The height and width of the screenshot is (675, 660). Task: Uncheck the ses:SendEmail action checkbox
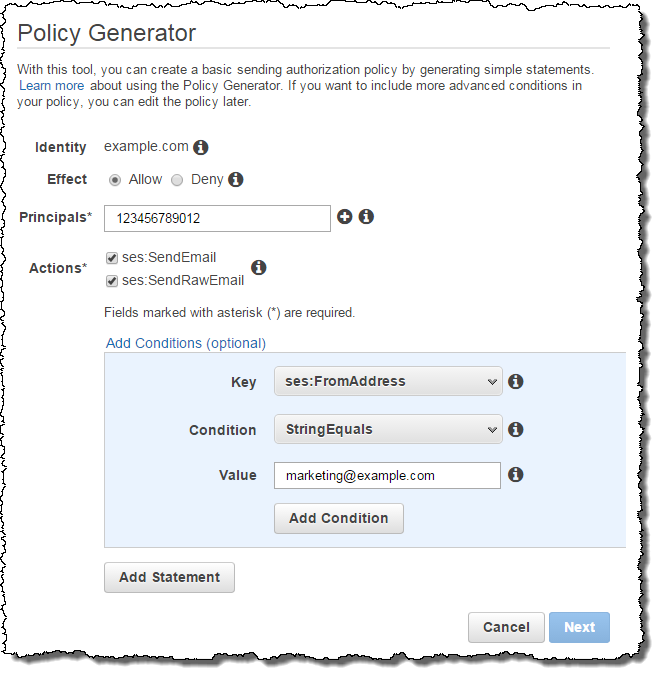pos(112,258)
